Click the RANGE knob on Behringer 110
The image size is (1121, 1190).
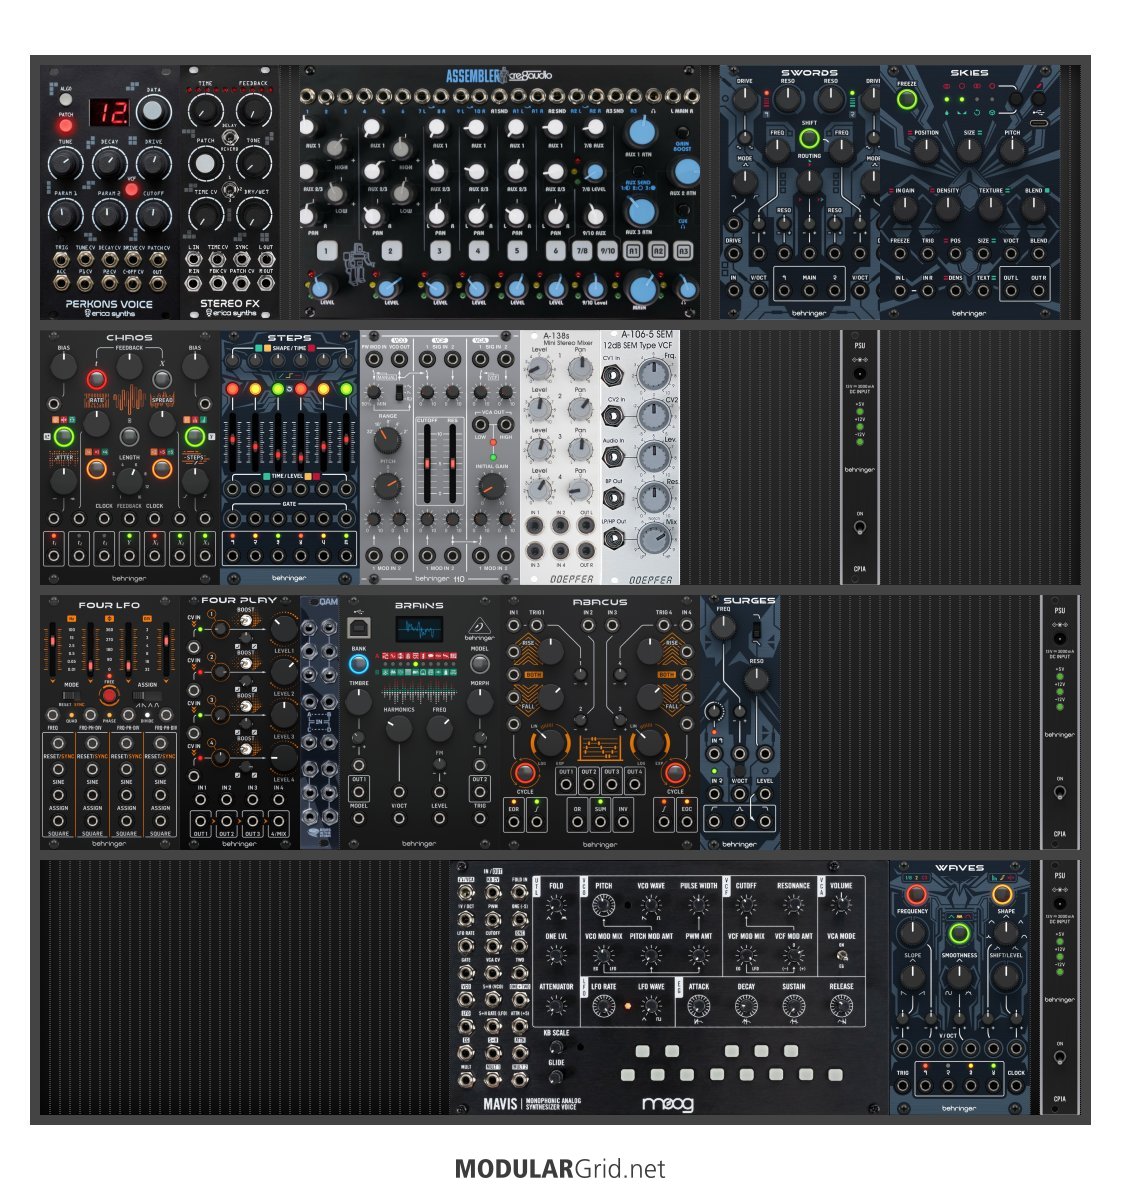pyautogui.click(x=387, y=439)
